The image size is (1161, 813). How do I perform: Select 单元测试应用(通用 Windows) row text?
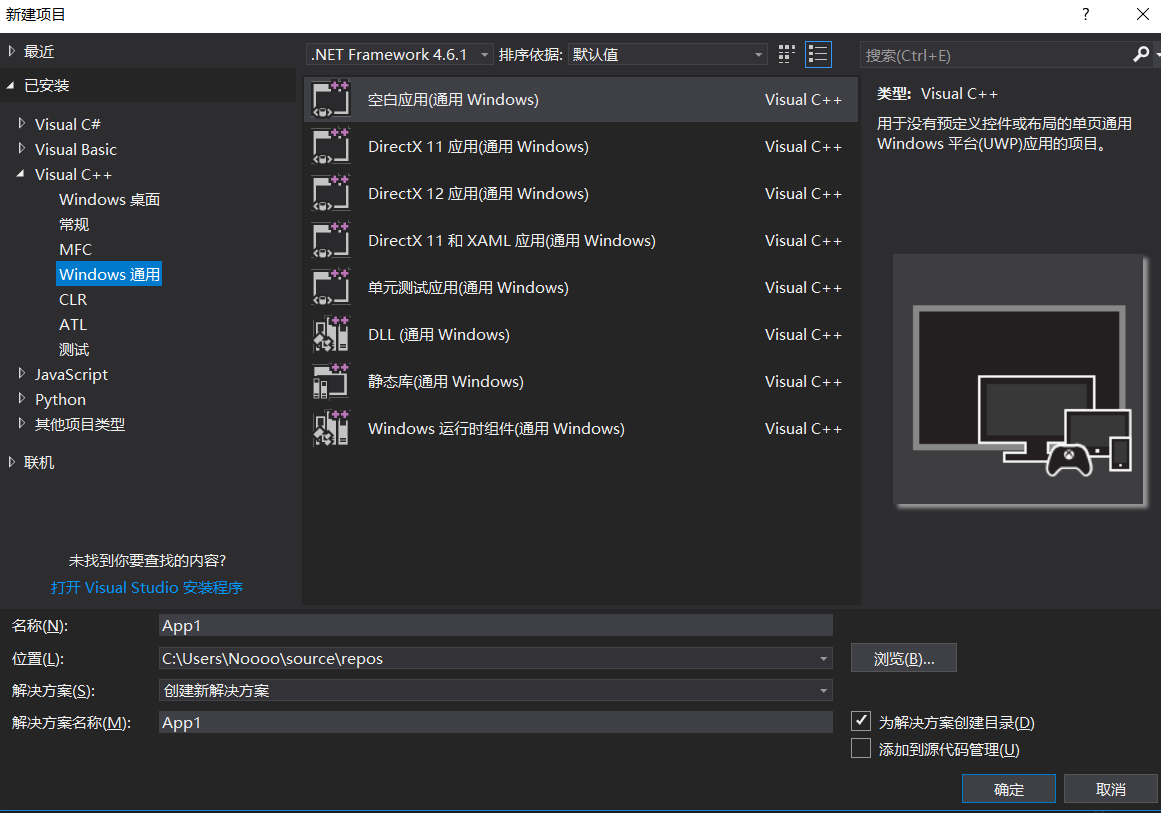pos(468,287)
